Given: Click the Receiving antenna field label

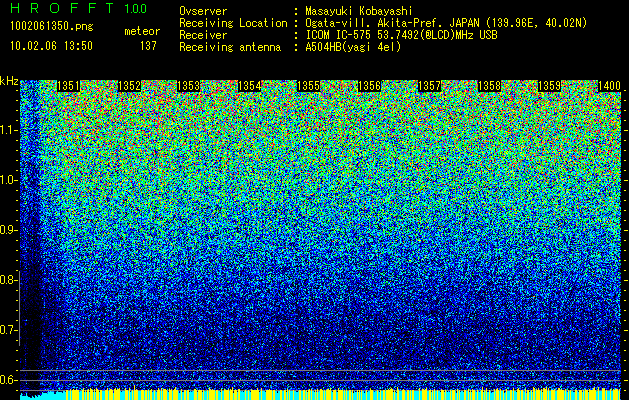Looking at the screenshot, I should (x=230, y=47).
